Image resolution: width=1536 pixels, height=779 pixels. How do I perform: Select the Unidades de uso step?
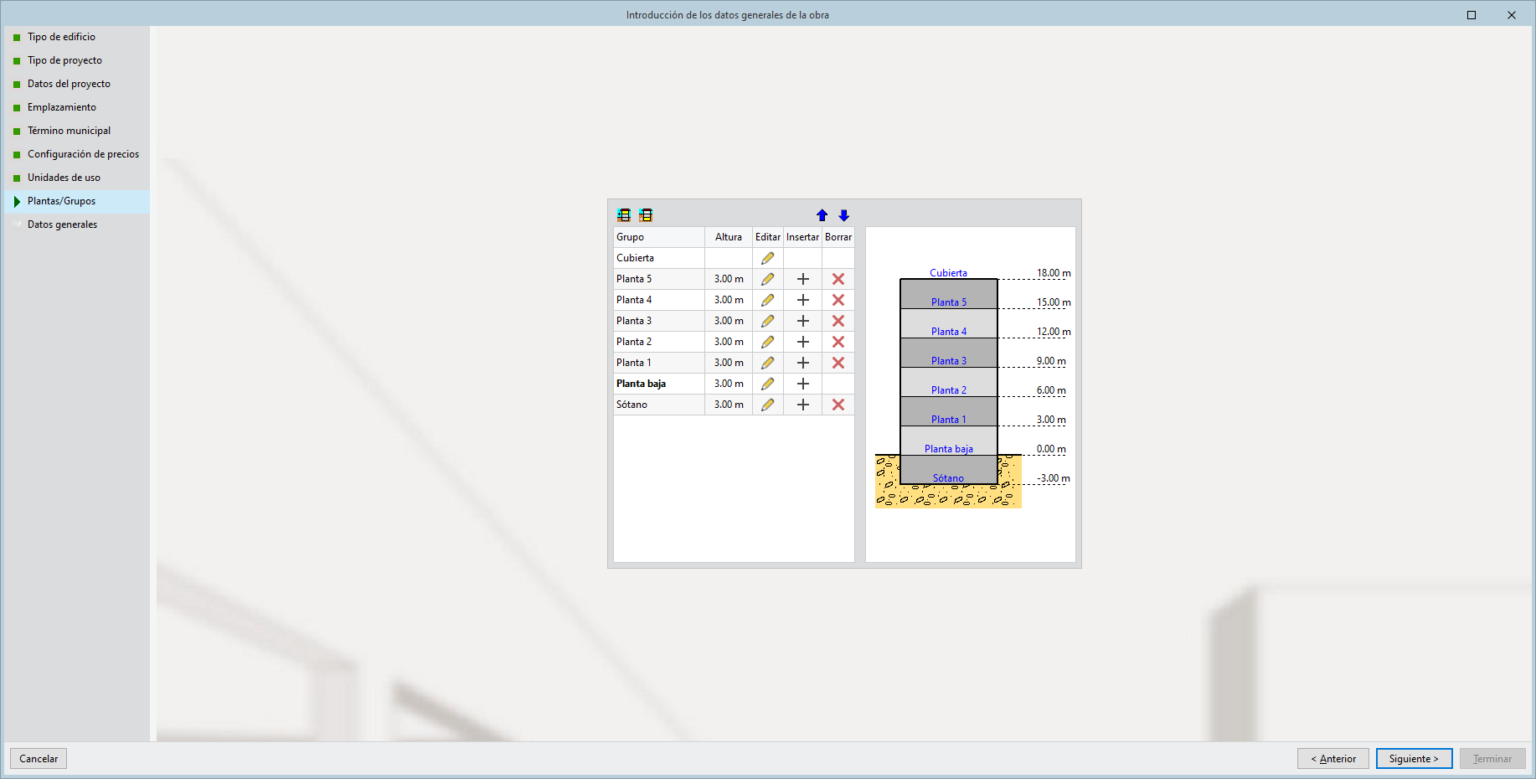62,177
